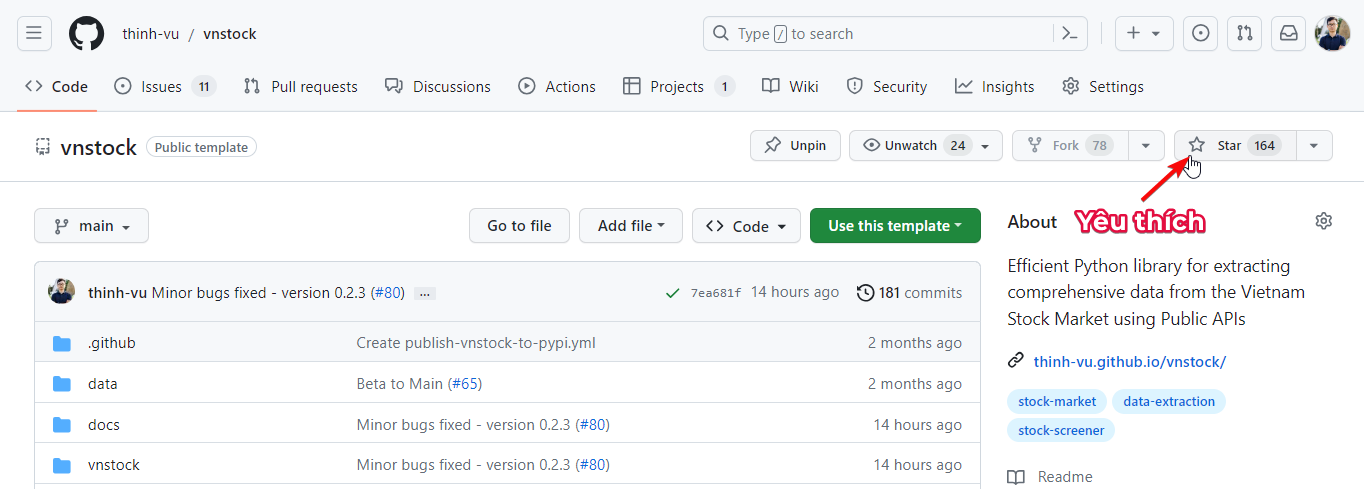The image size is (1364, 489).
Task: Open the thinh-vu.github.io/vnstock link
Action: point(1129,361)
